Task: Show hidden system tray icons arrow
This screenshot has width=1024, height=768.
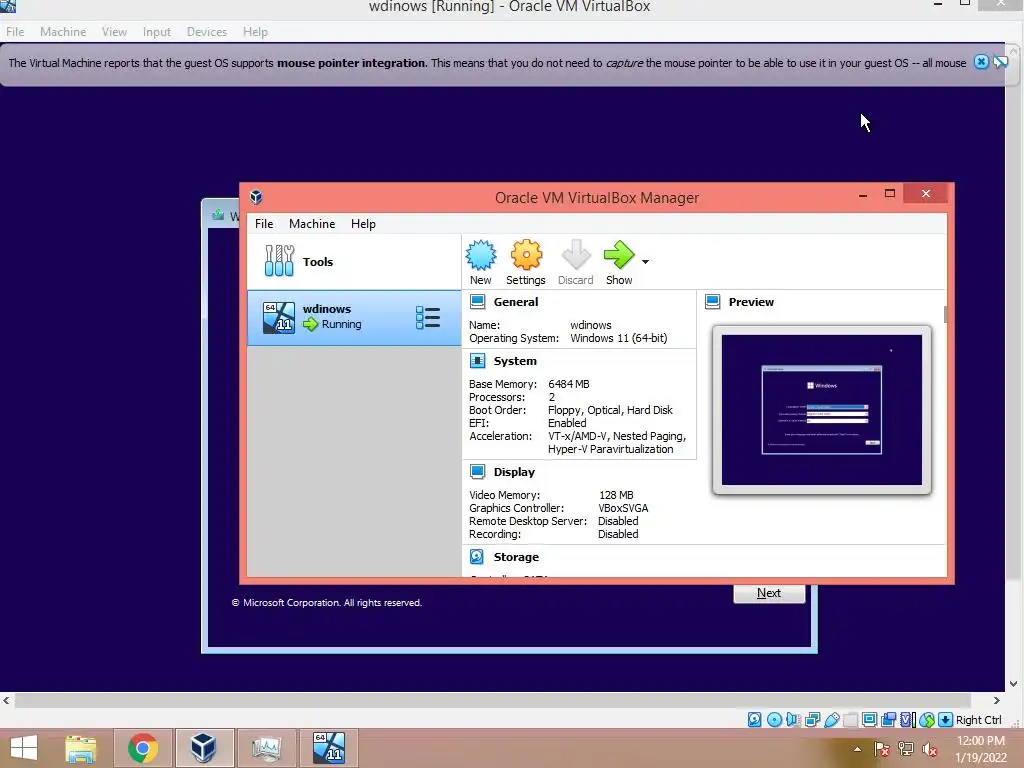Action: click(x=857, y=749)
